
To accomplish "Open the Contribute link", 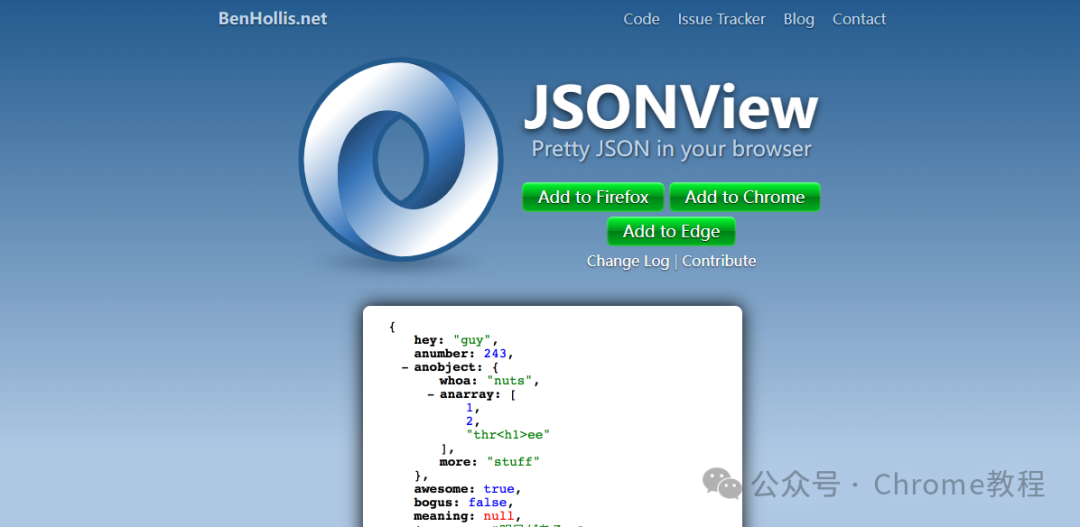I will point(719,261).
